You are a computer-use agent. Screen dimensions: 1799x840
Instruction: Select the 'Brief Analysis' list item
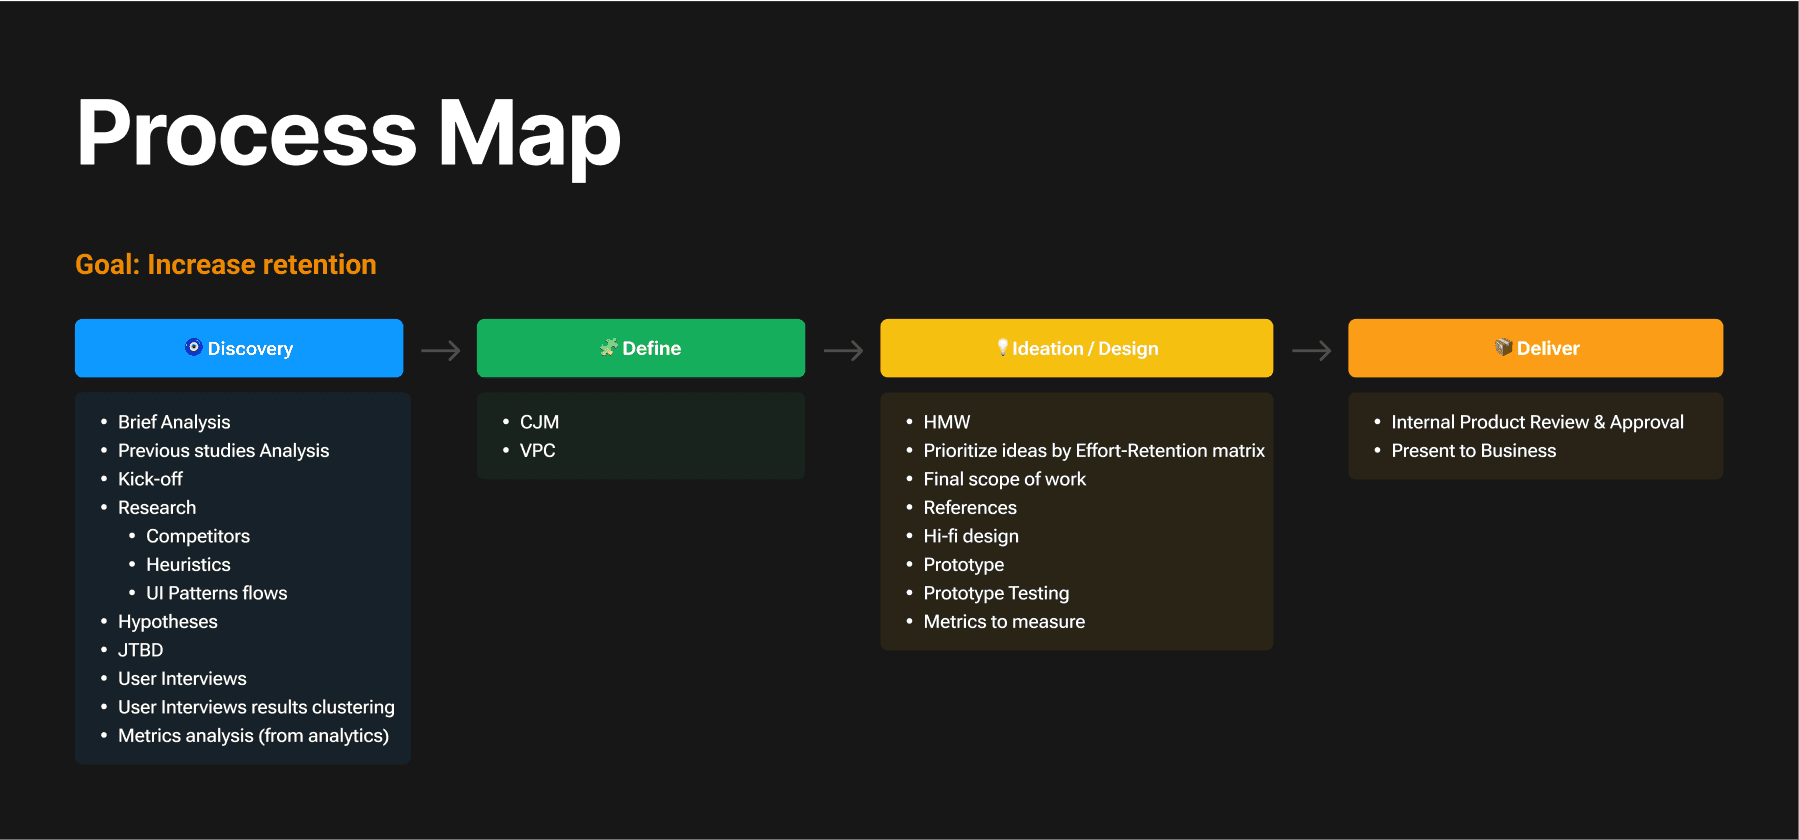(174, 422)
